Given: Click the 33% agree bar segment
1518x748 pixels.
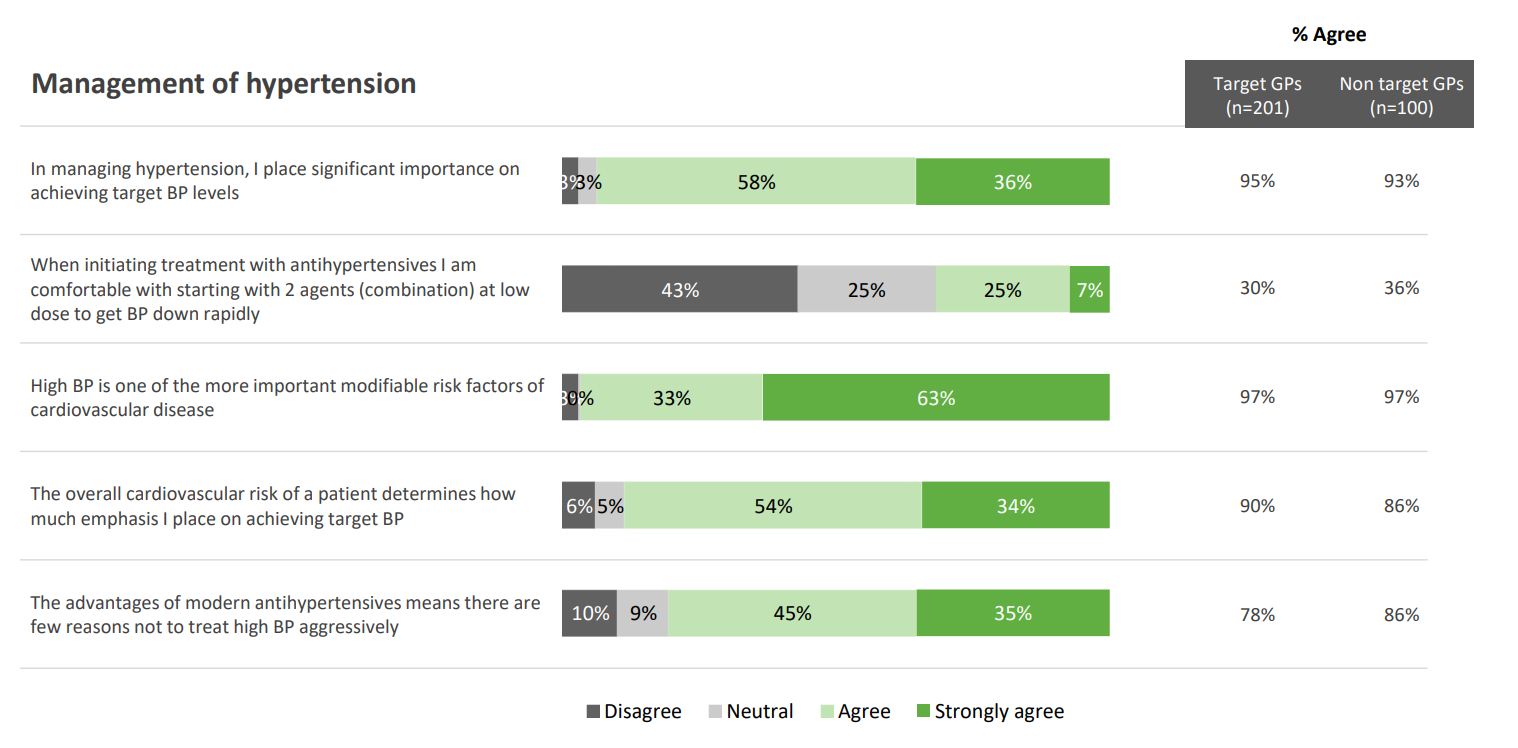Looking at the screenshot, I should click(x=671, y=398).
